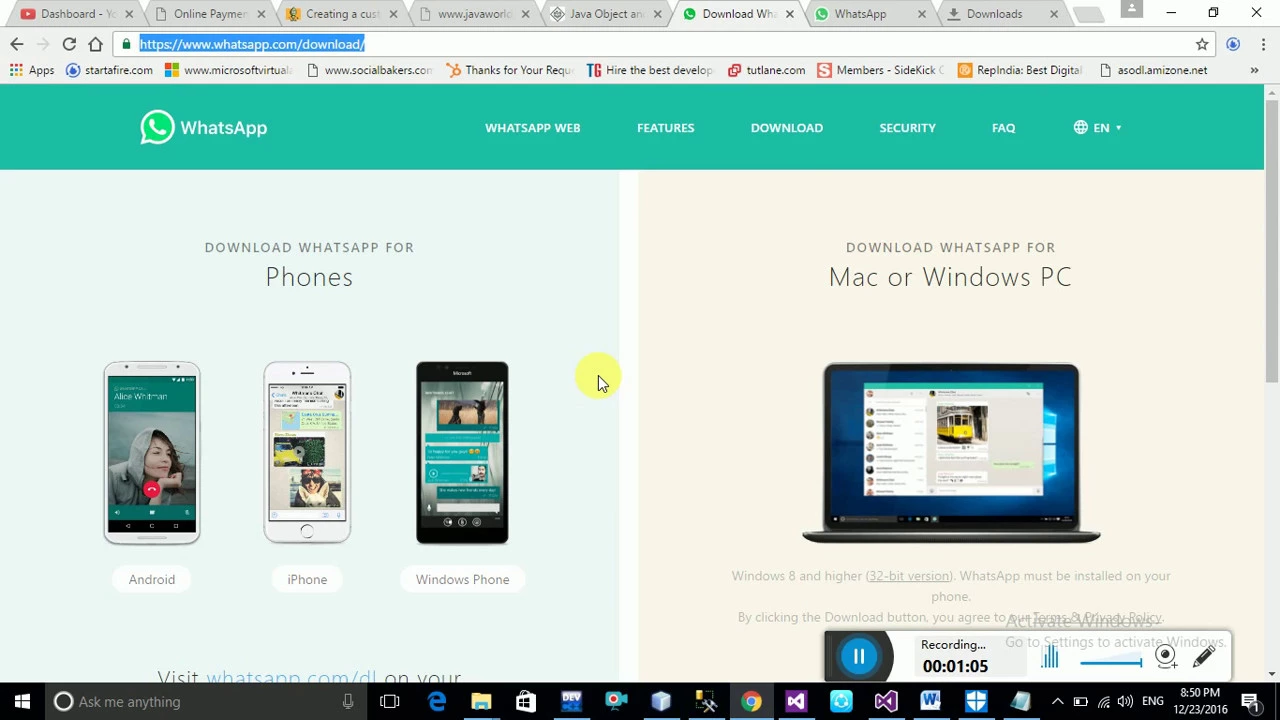The image size is (1280, 720).
Task: Open the startafire.com bookmark
Action: pyautogui.click(x=108, y=70)
